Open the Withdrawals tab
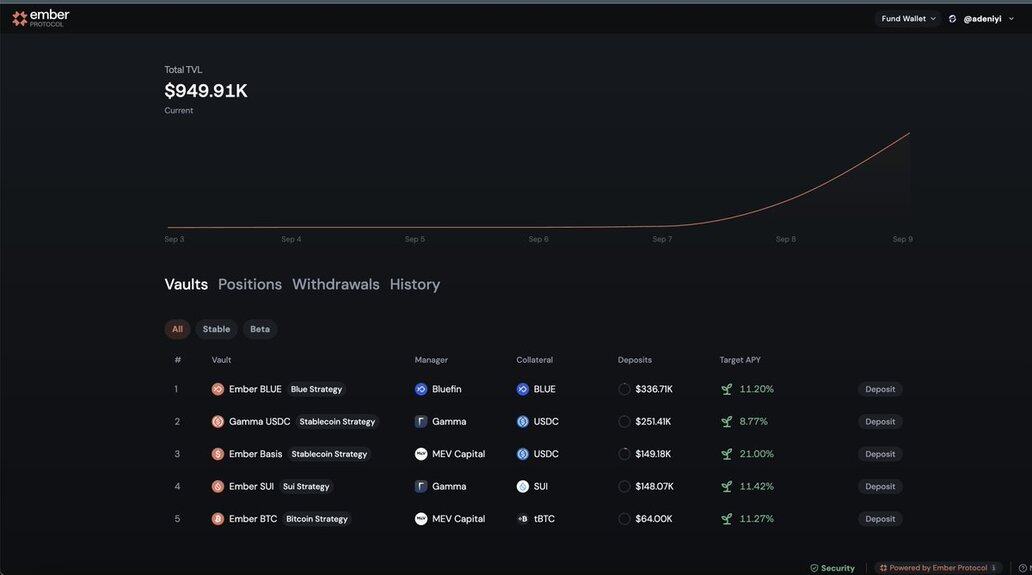The height and width of the screenshot is (575, 1032). (336, 284)
